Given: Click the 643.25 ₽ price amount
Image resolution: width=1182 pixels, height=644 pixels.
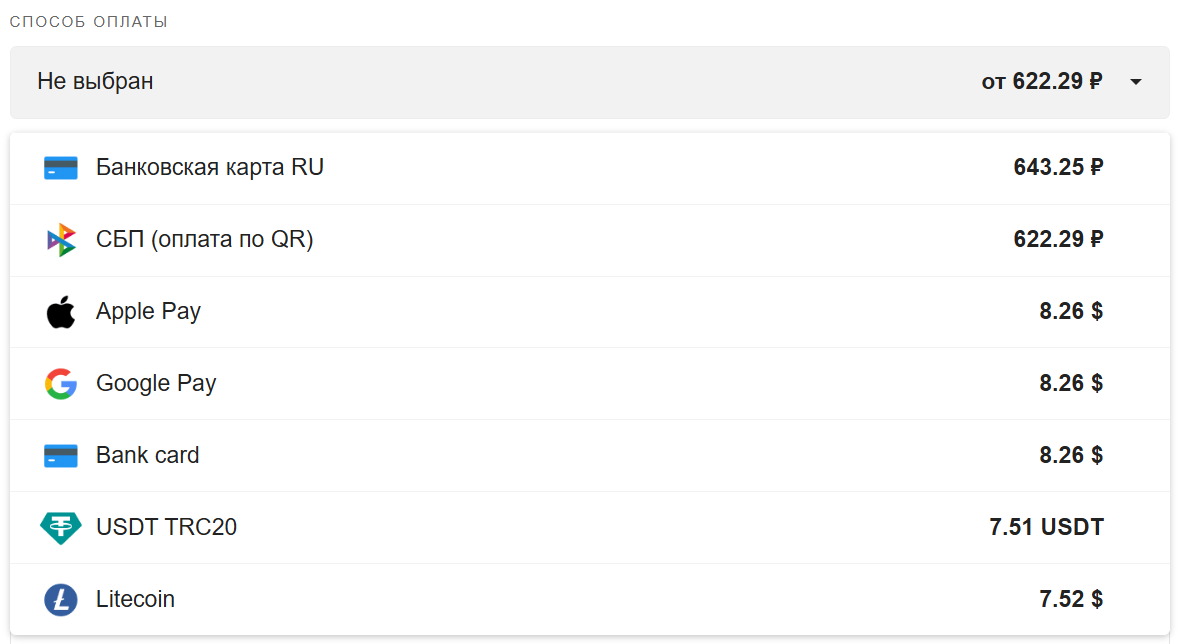Looking at the screenshot, I should [x=1058, y=167].
